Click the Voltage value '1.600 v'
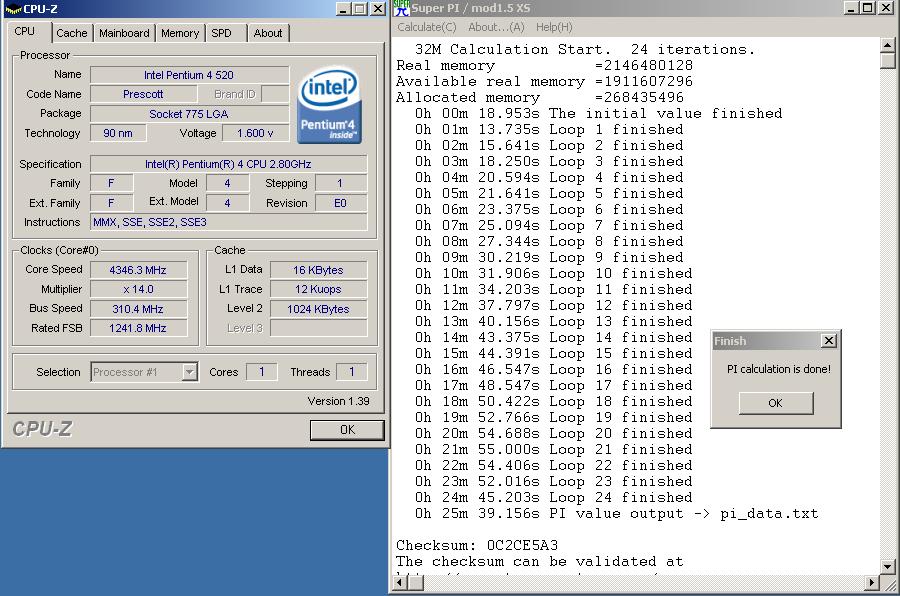The image size is (900, 596). click(255, 133)
